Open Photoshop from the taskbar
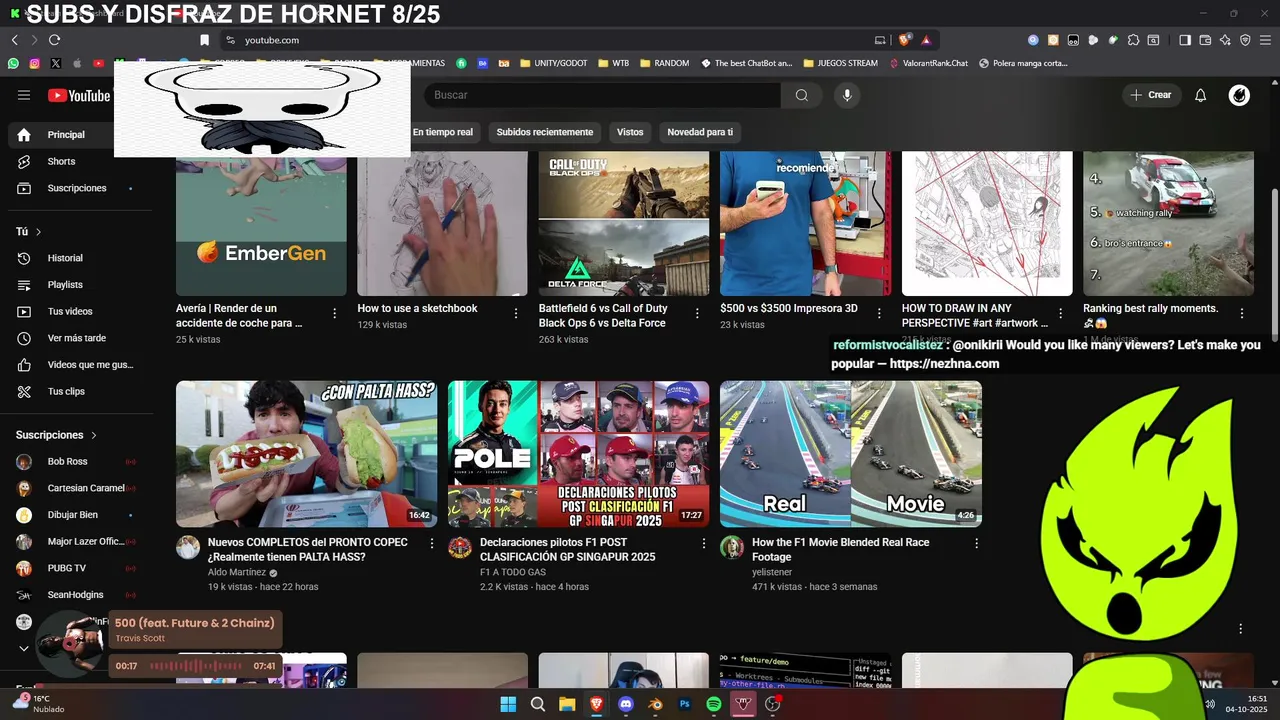1280x720 pixels. [685, 704]
